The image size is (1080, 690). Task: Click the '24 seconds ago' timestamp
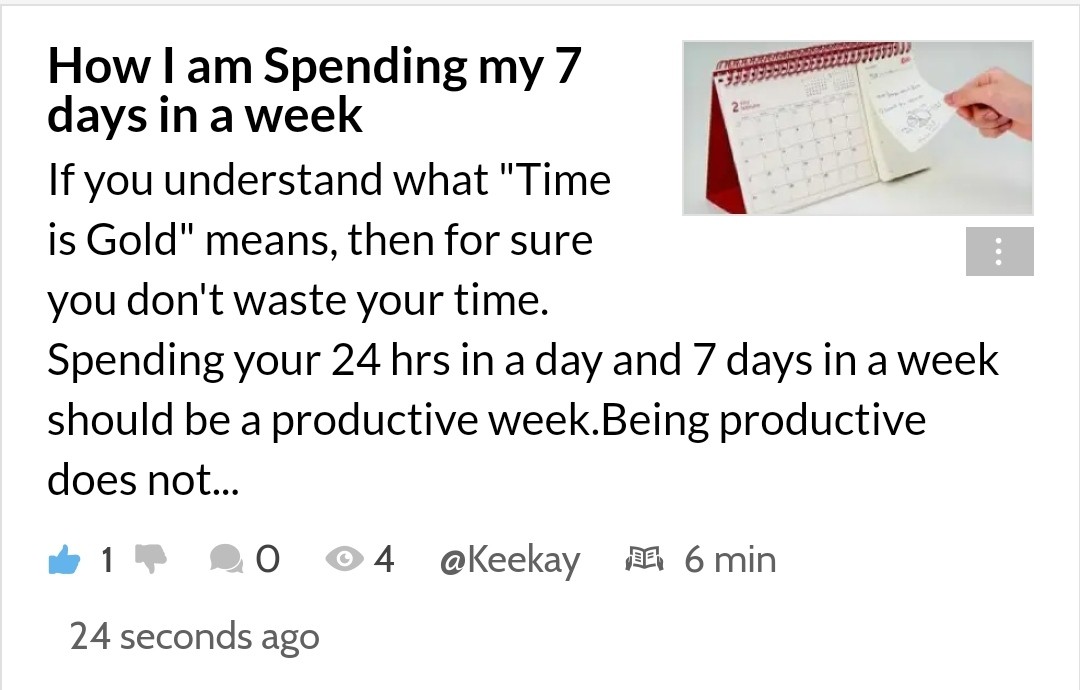pyautogui.click(x=194, y=636)
